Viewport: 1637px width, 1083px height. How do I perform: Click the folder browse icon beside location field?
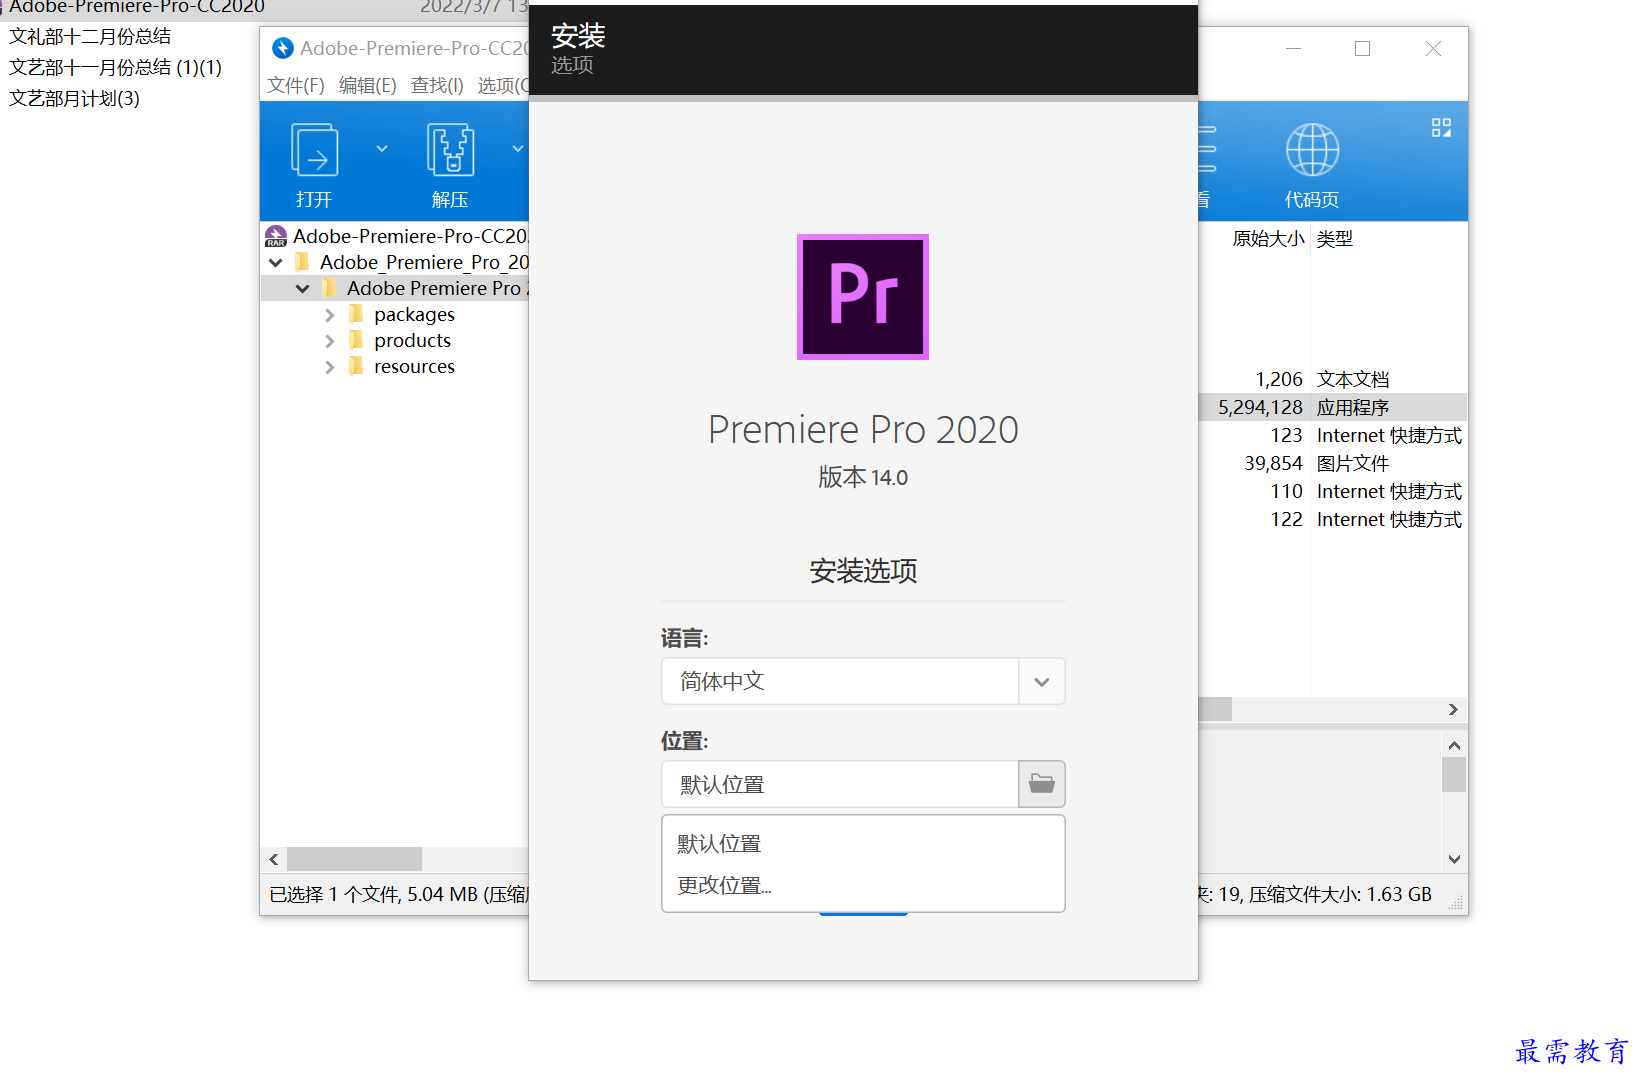click(1042, 784)
